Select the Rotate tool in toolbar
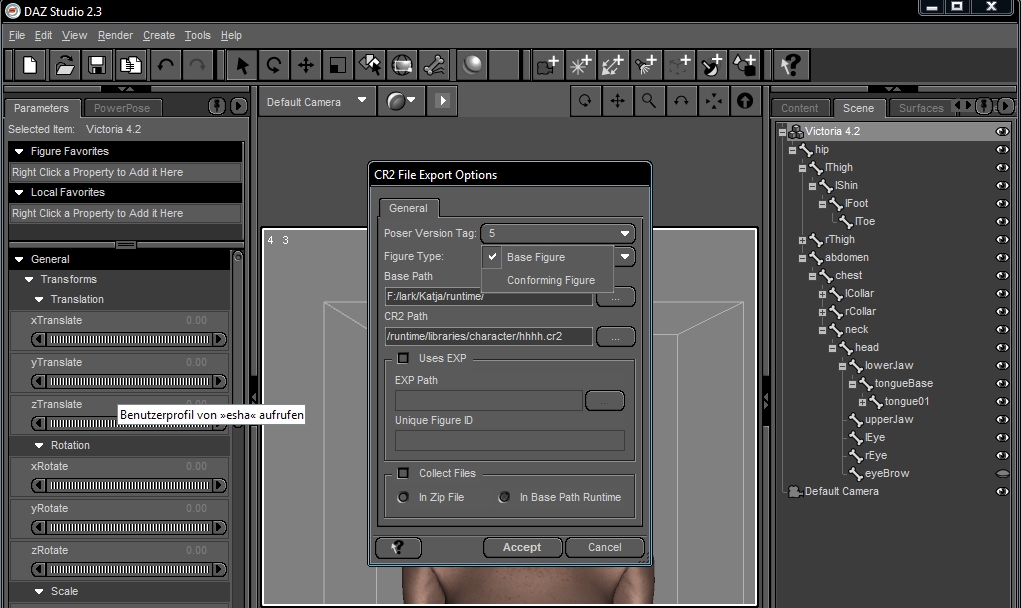This screenshot has width=1021, height=608. click(x=273, y=65)
